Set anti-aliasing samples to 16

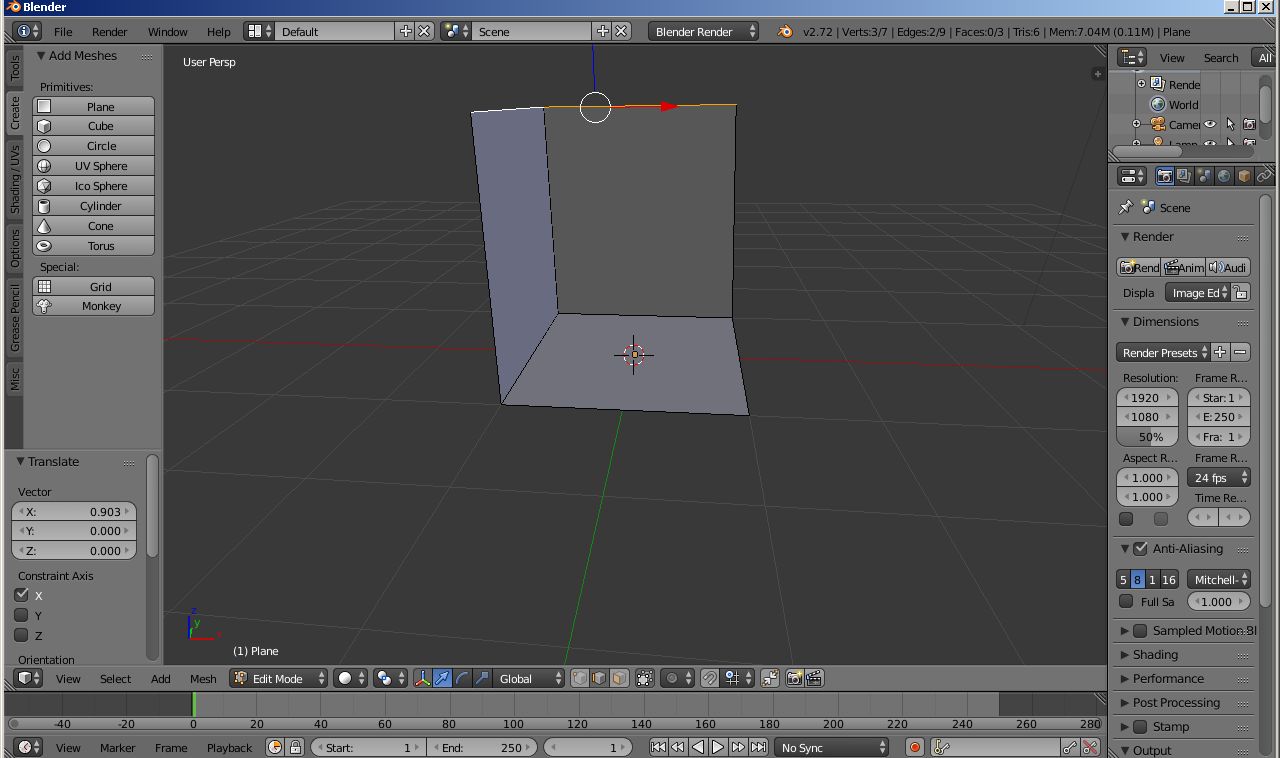click(x=1169, y=579)
